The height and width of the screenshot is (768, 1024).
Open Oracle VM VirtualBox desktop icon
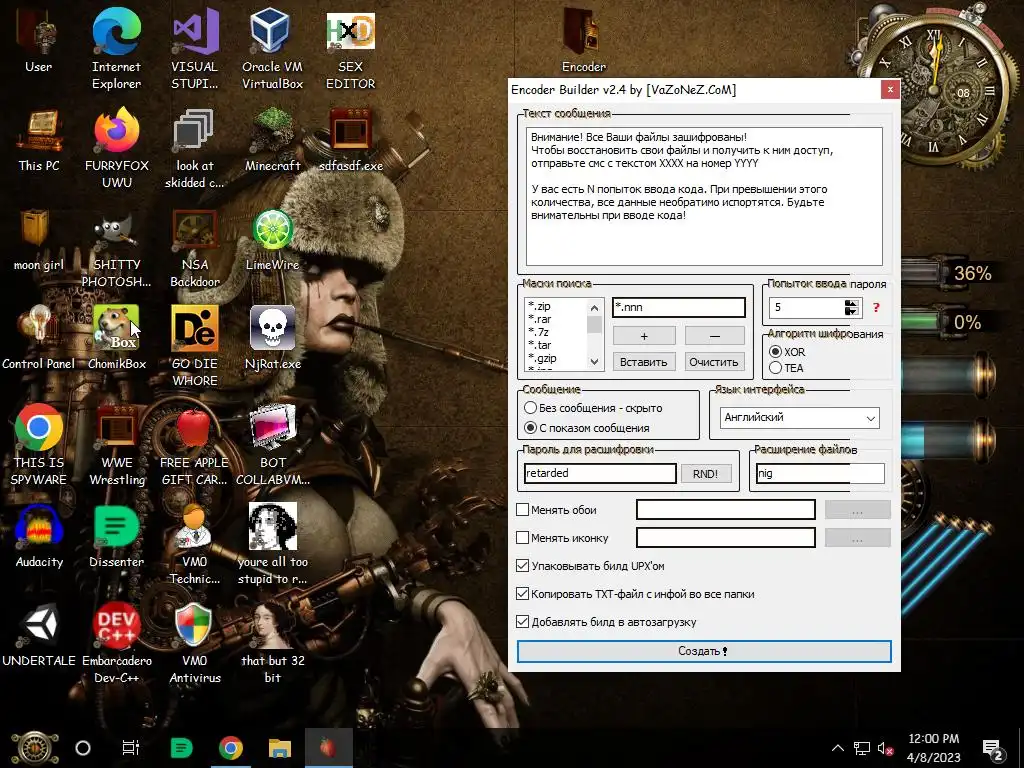pyautogui.click(x=272, y=48)
